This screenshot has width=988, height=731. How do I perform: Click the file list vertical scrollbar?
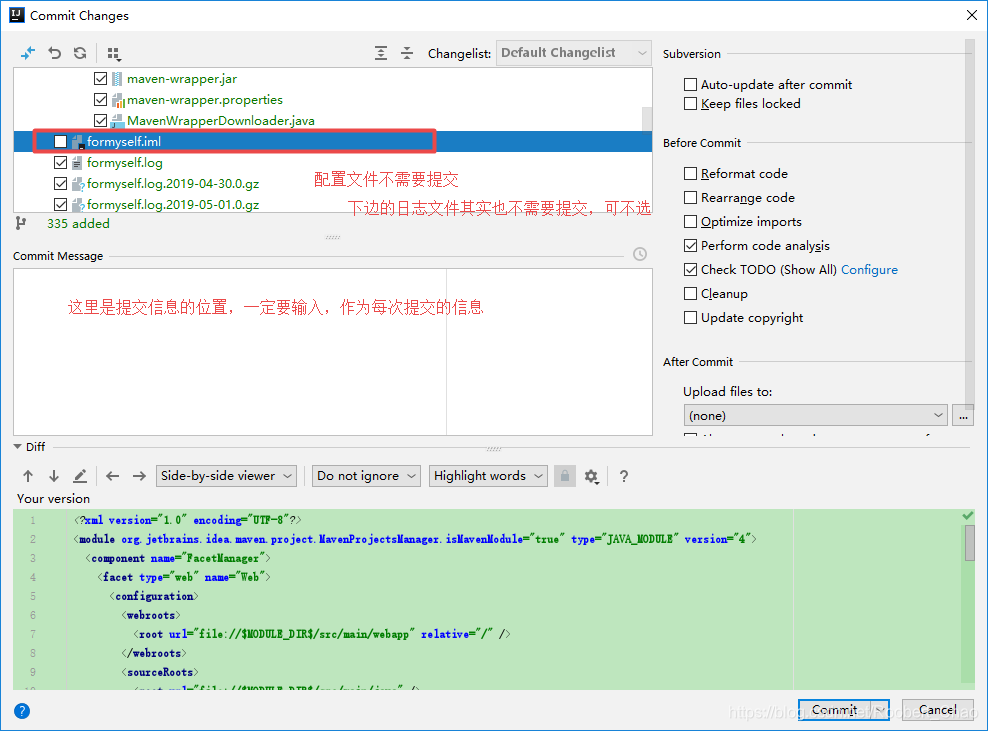point(646,118)
